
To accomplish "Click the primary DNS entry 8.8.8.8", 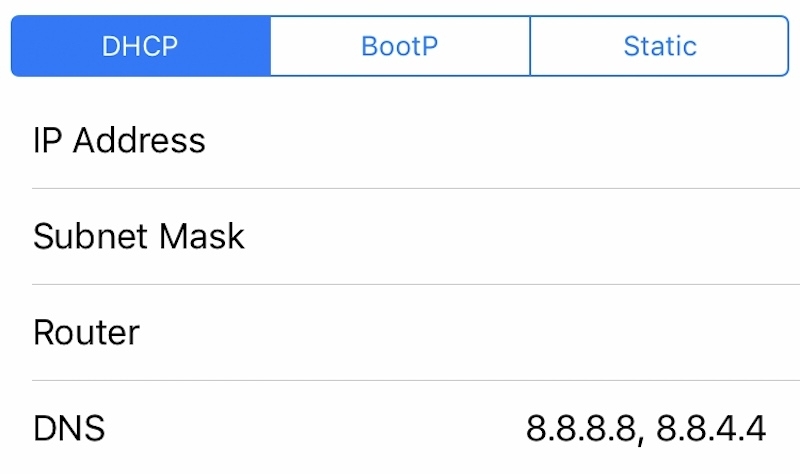I will (580, 429).
